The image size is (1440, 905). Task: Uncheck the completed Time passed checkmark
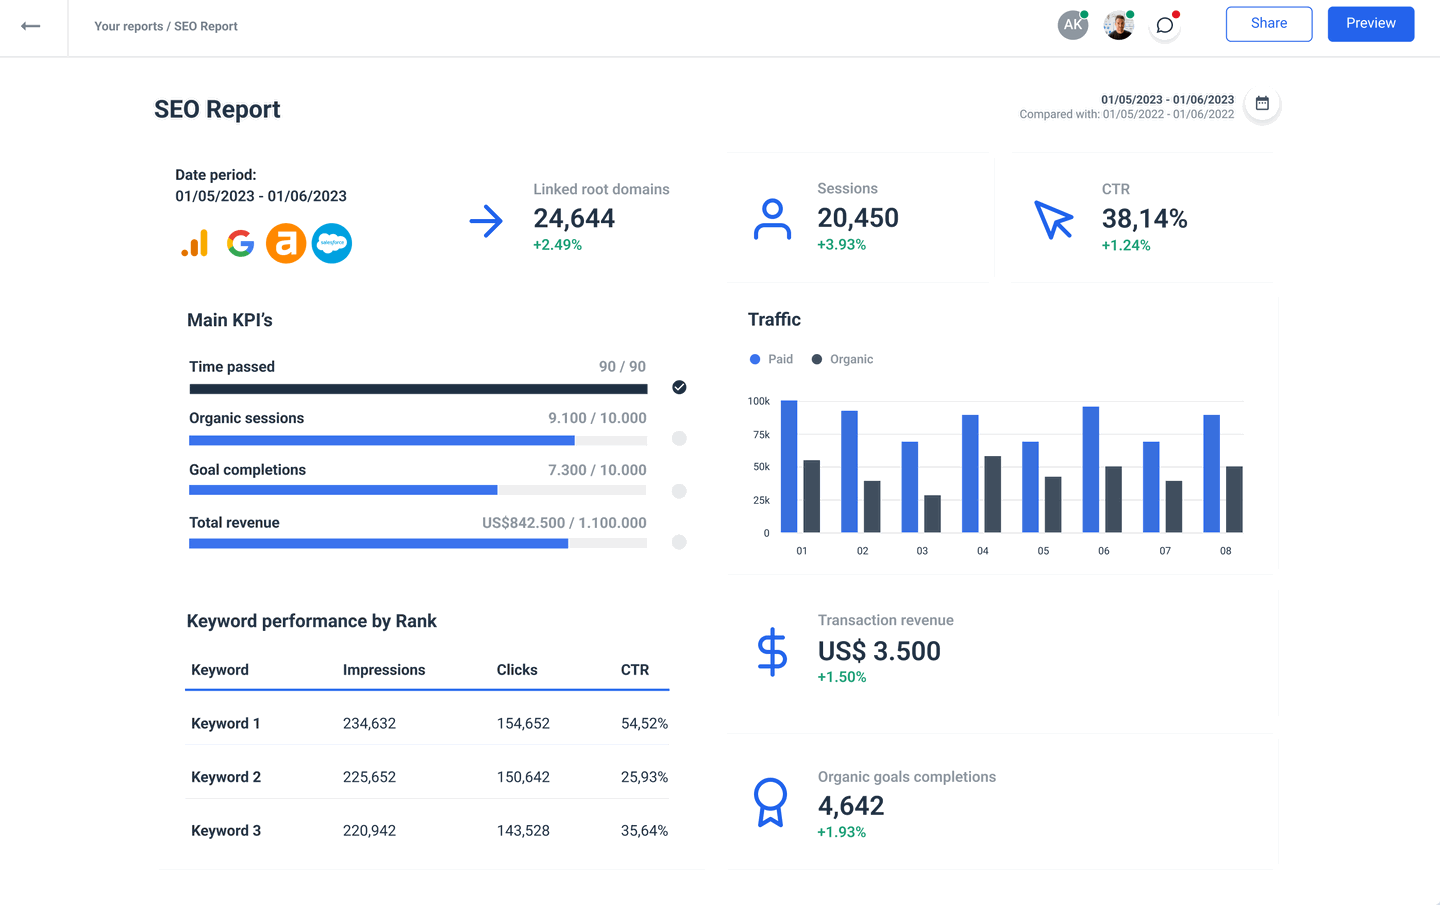pyautogui.click(x=679, y=387)
